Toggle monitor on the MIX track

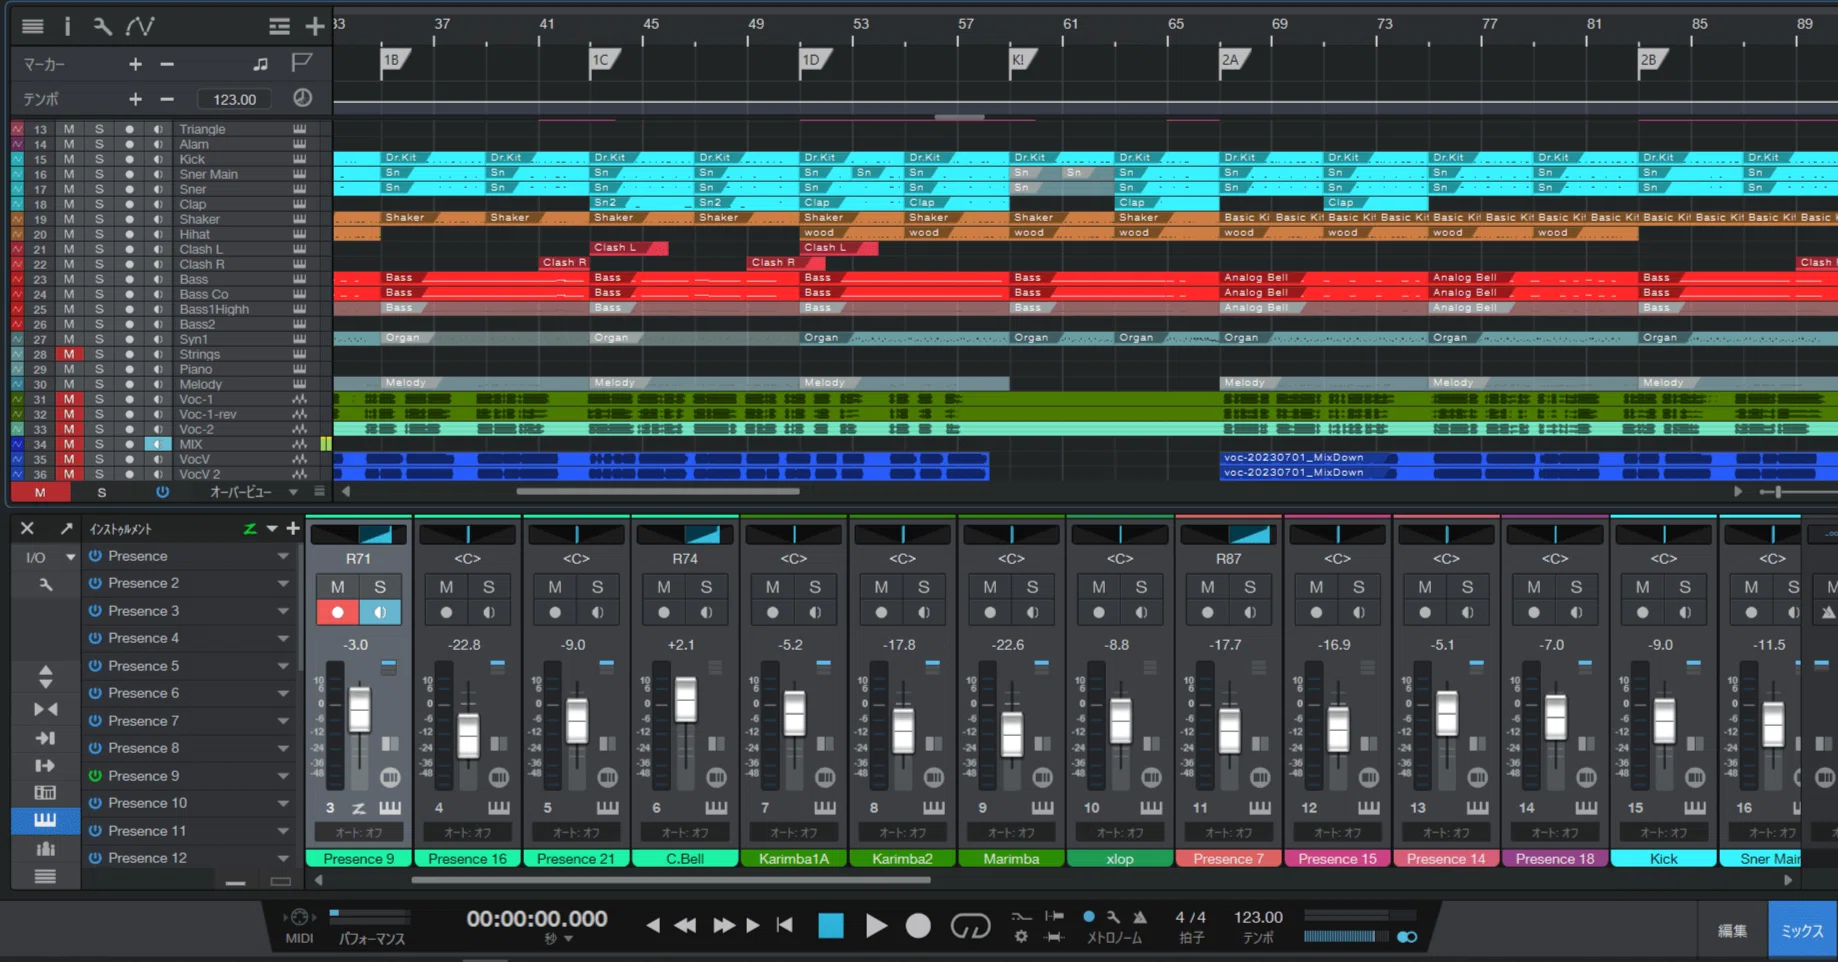pyautogui.click(x=158, y=444)
